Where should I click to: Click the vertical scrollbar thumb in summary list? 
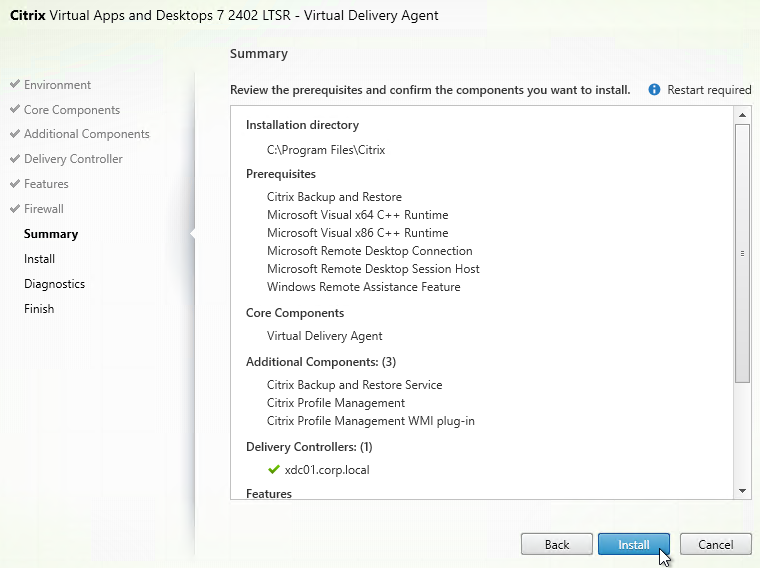tap(742, 253)
